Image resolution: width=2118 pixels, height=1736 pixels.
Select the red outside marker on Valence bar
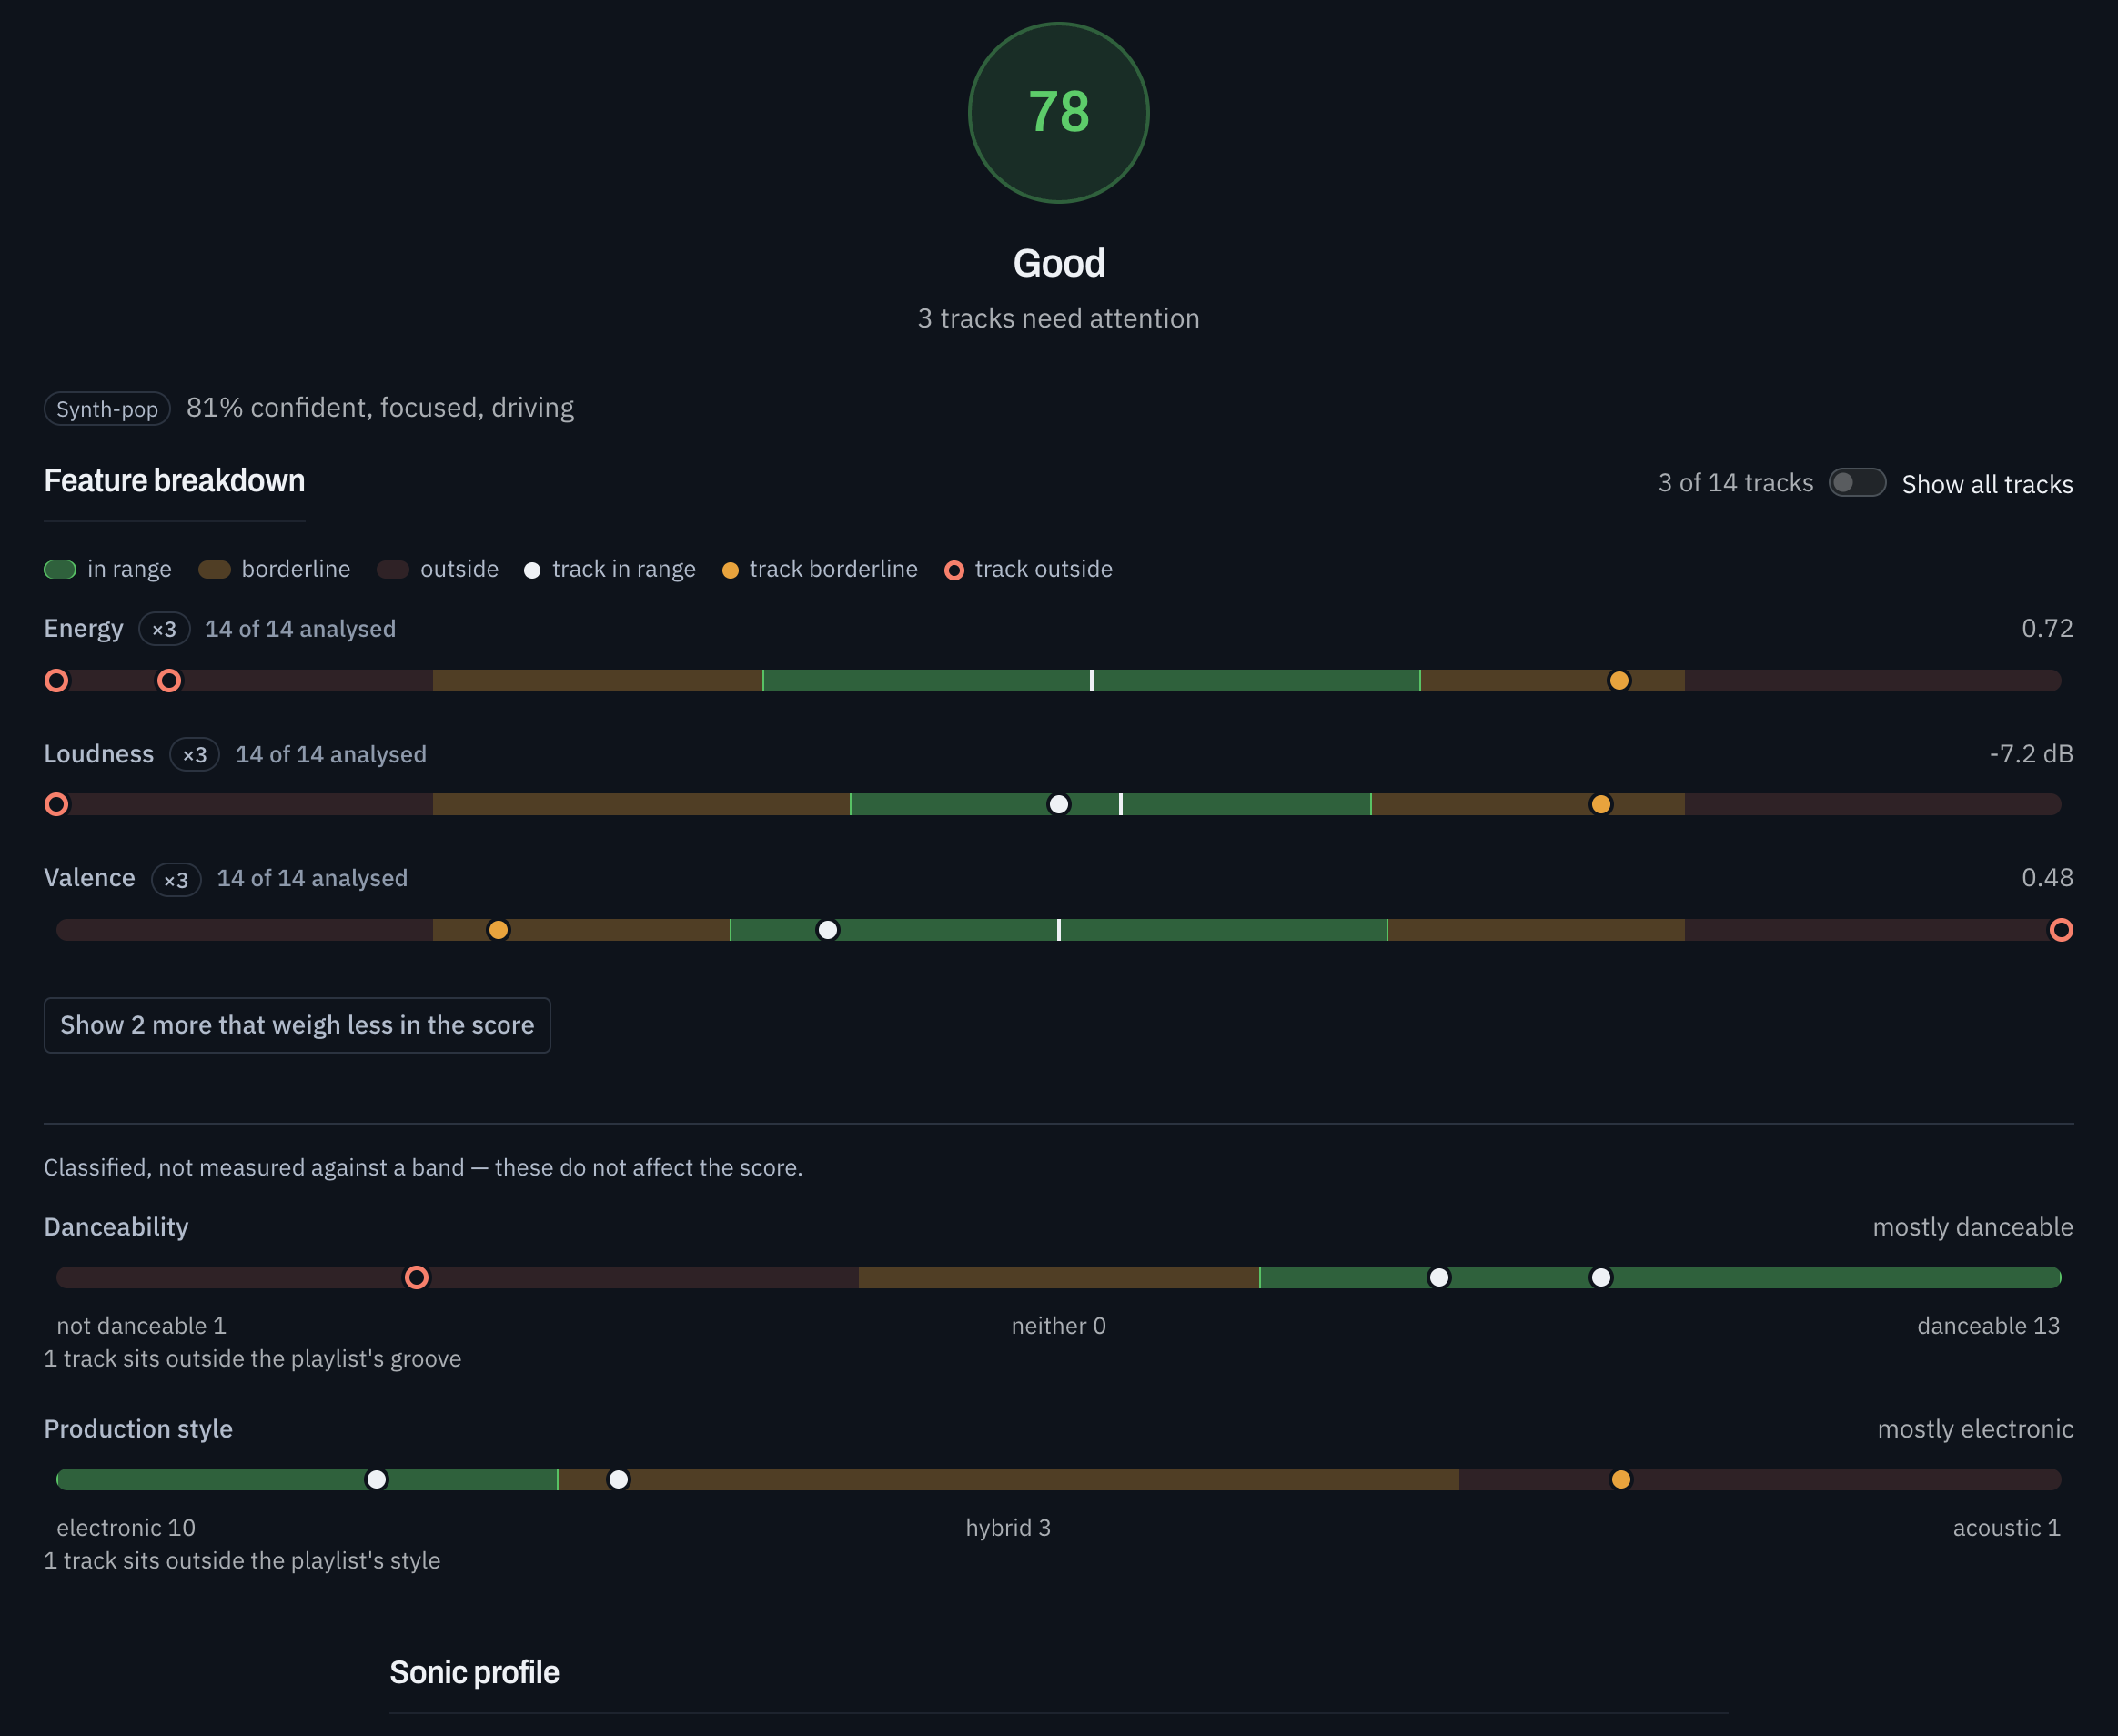pyautogui.click(x=2061, y=930)
